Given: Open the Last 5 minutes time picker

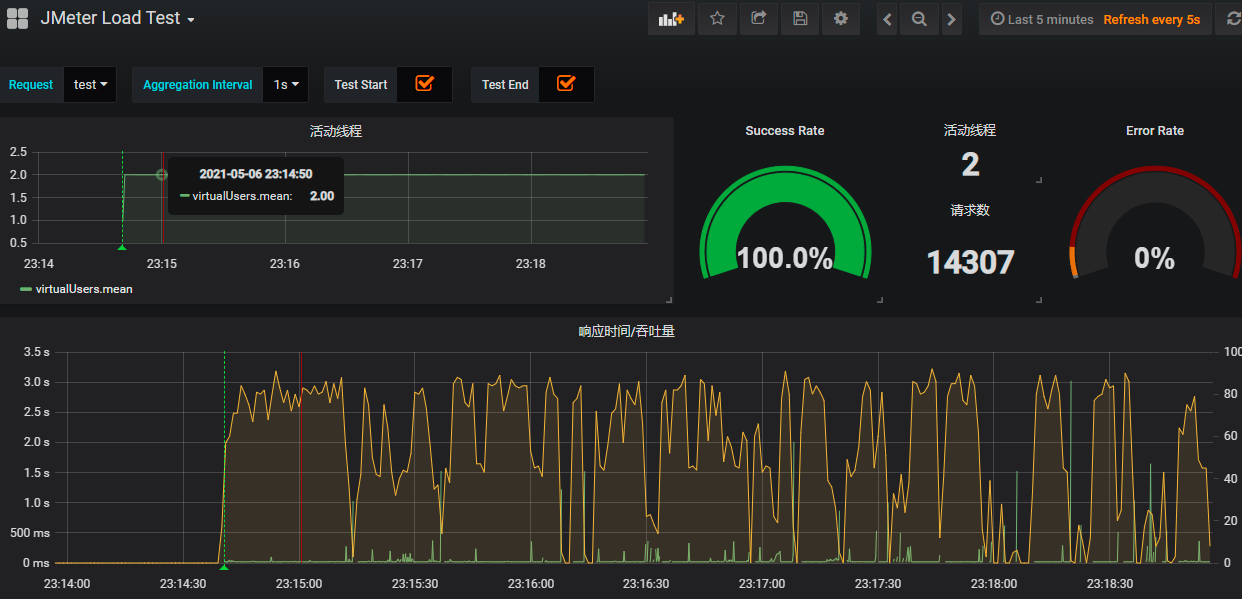Looking at the screenshot, I should pos(1041,19).
